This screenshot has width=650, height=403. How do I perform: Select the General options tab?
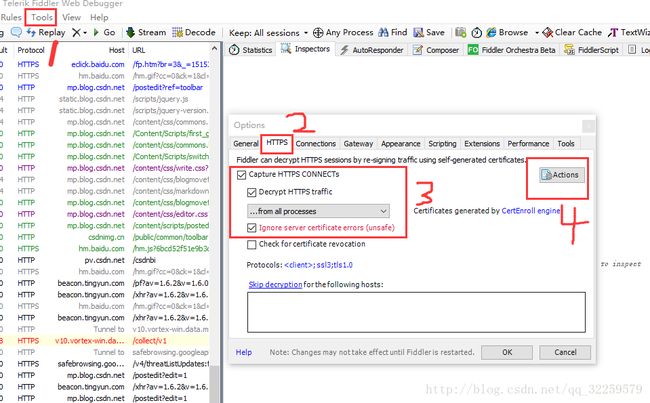[245, 143]
